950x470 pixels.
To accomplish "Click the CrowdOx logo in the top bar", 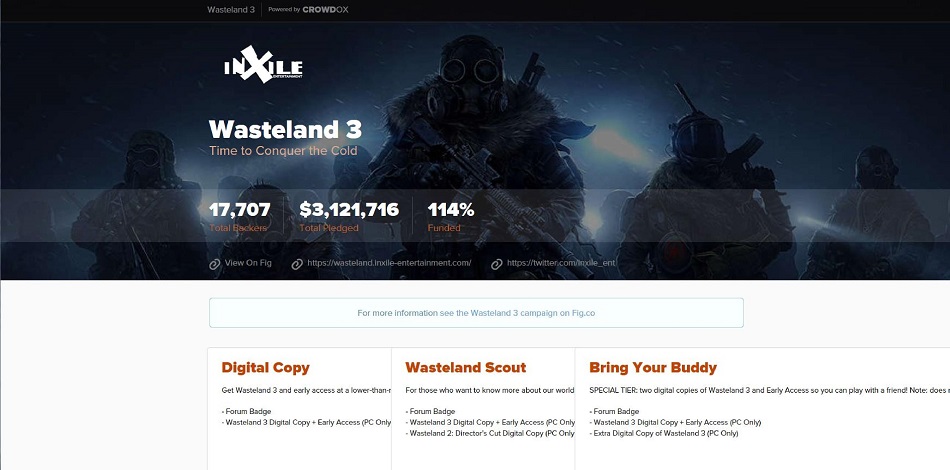I will click(x=325, y=10).
